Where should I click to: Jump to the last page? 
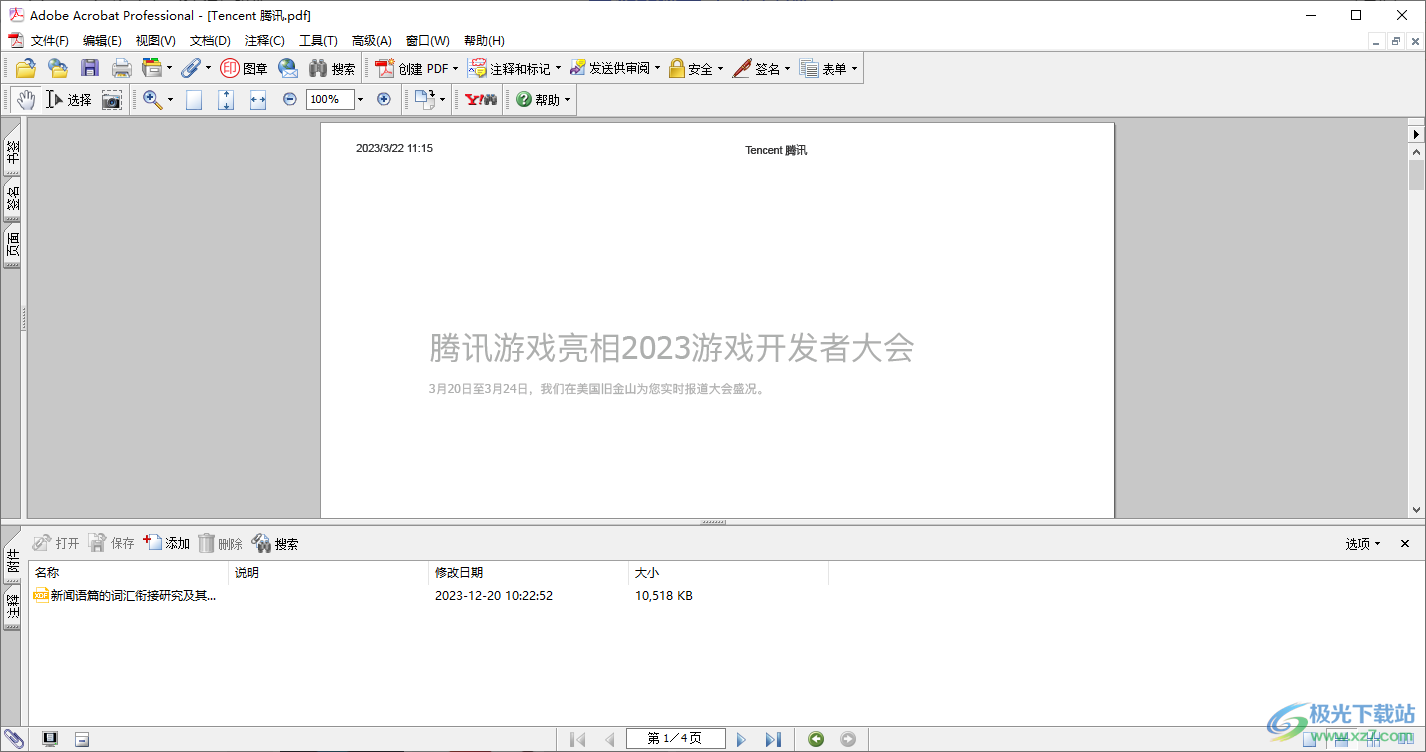[773, 739]
